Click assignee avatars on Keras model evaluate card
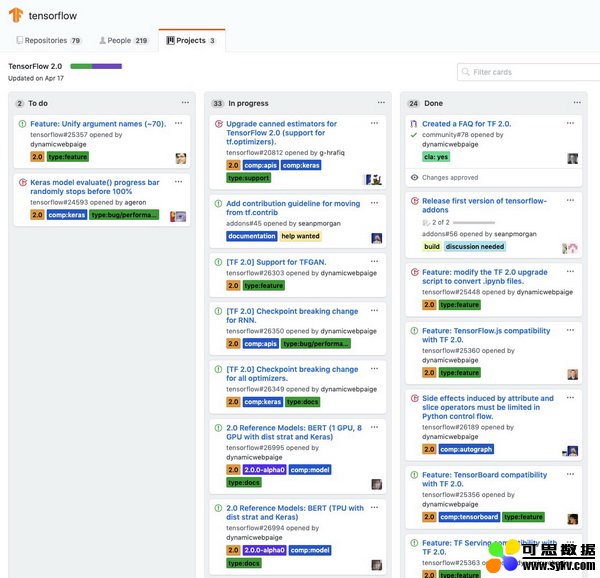Image resolution: width=600 pixels, height=578 pixels. (178, 217)
